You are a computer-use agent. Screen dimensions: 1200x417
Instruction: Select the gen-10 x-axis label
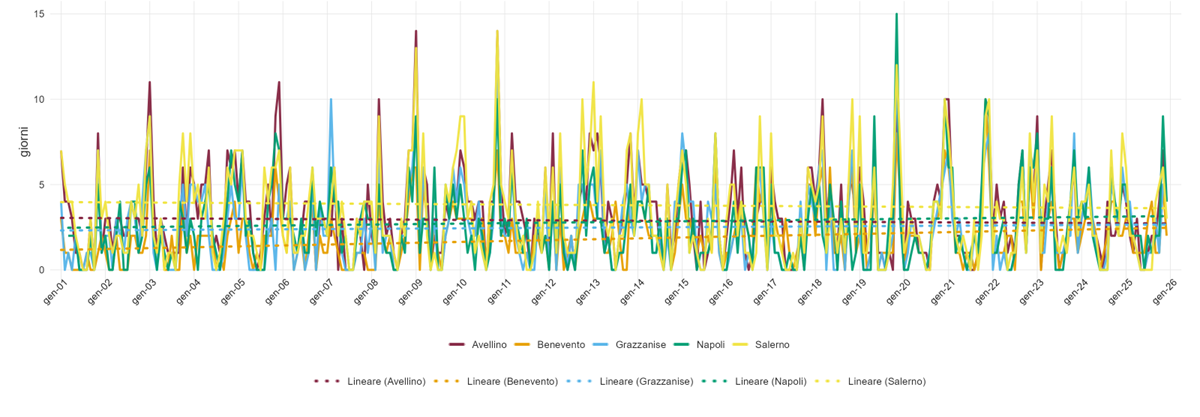point(456,291)
